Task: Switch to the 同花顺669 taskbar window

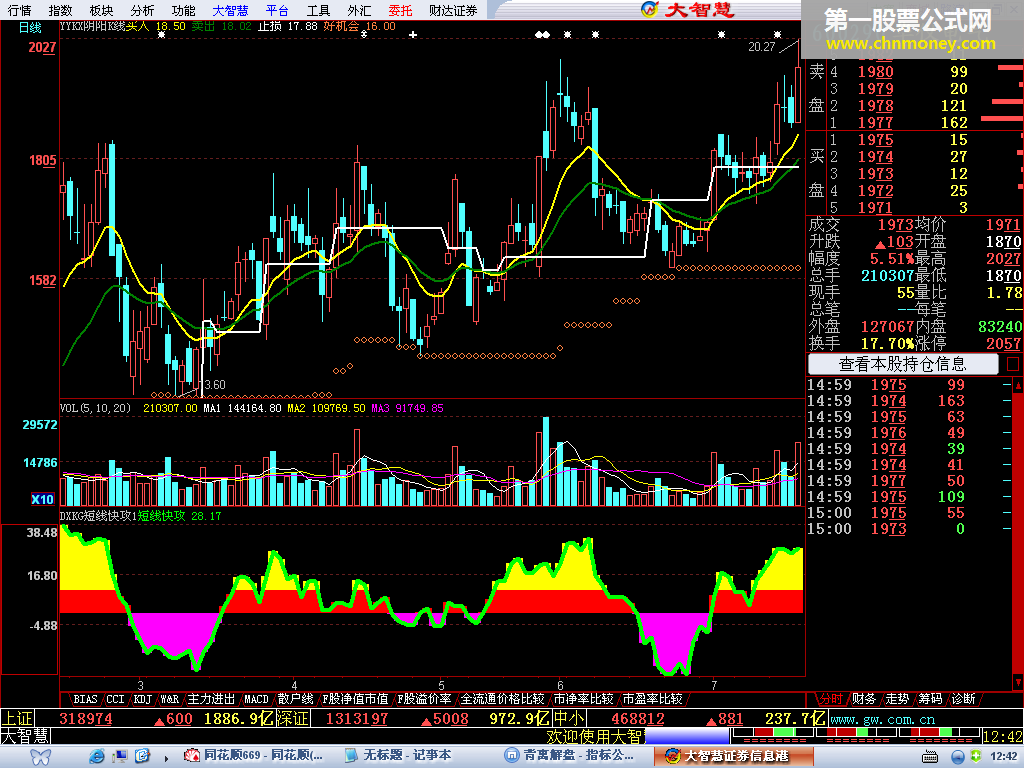Action: [254, 756]
